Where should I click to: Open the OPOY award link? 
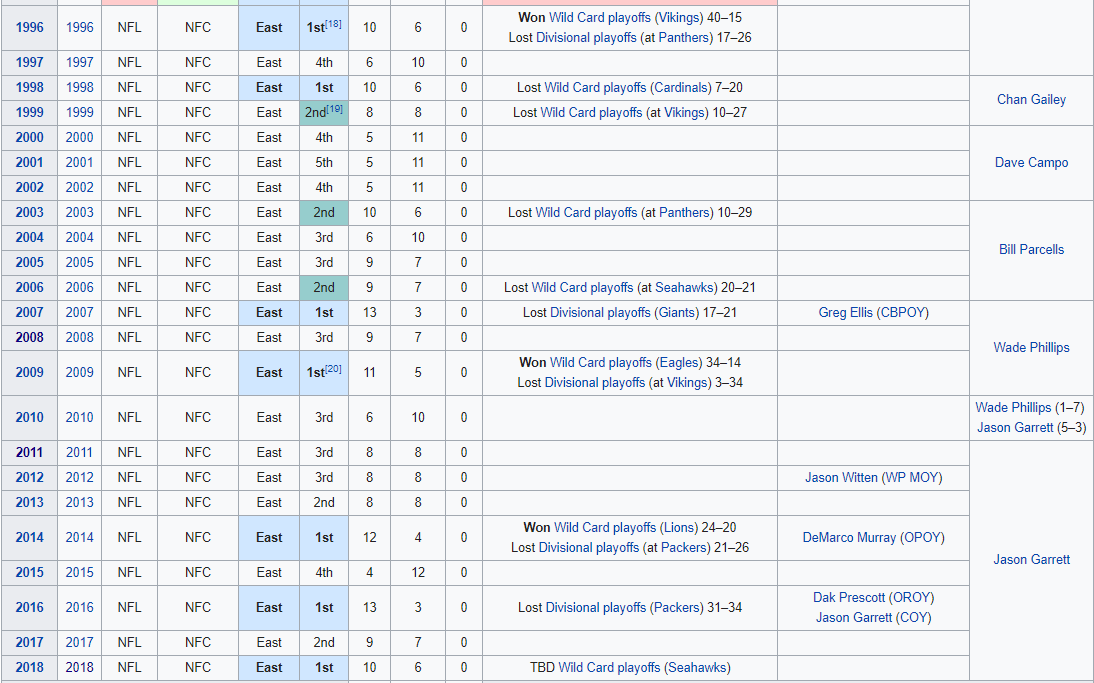[x=922, y=538]
